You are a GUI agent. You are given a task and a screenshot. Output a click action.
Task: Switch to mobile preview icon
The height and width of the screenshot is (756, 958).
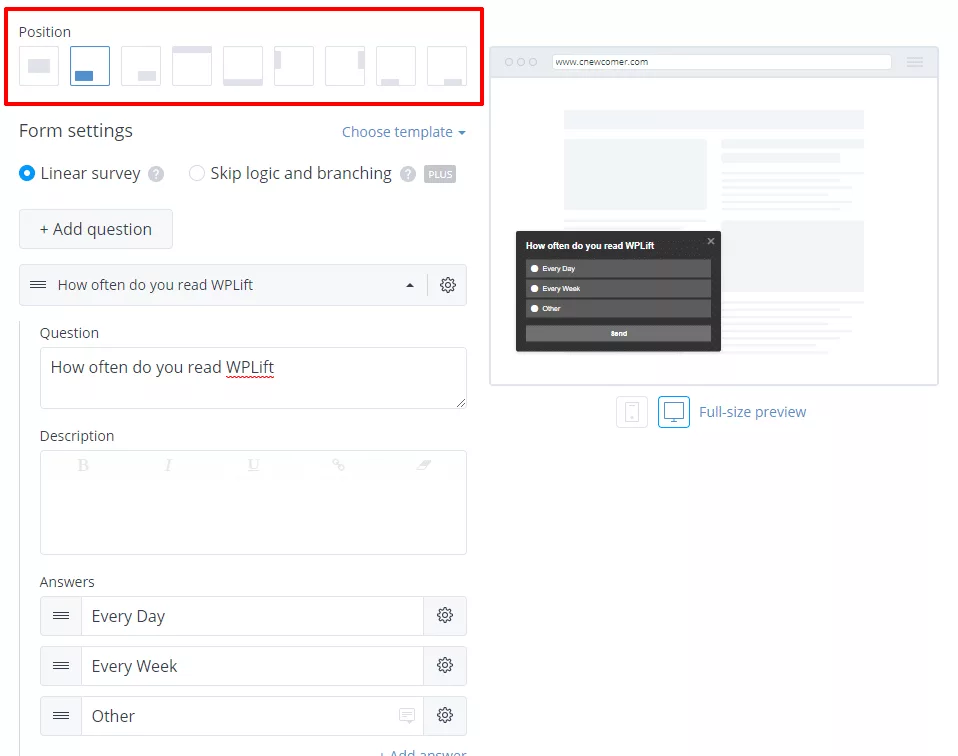(632, 412)
